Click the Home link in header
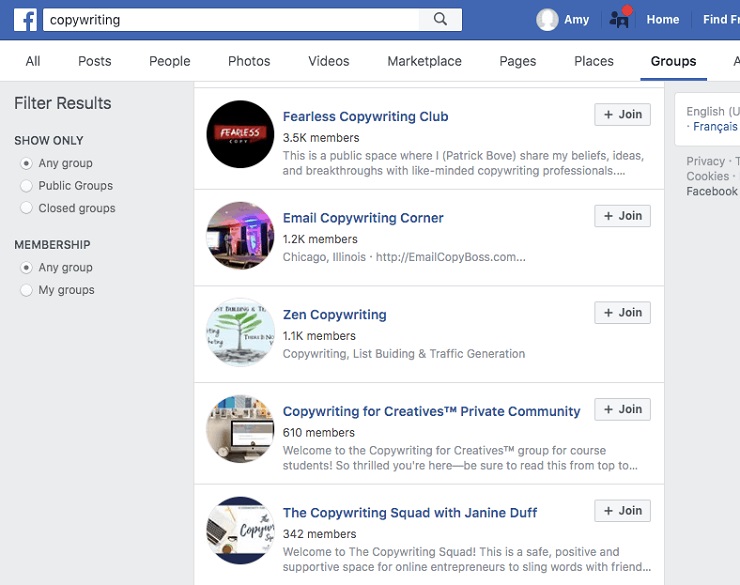The height and width of the screenshot is (585, 740). 663,20
